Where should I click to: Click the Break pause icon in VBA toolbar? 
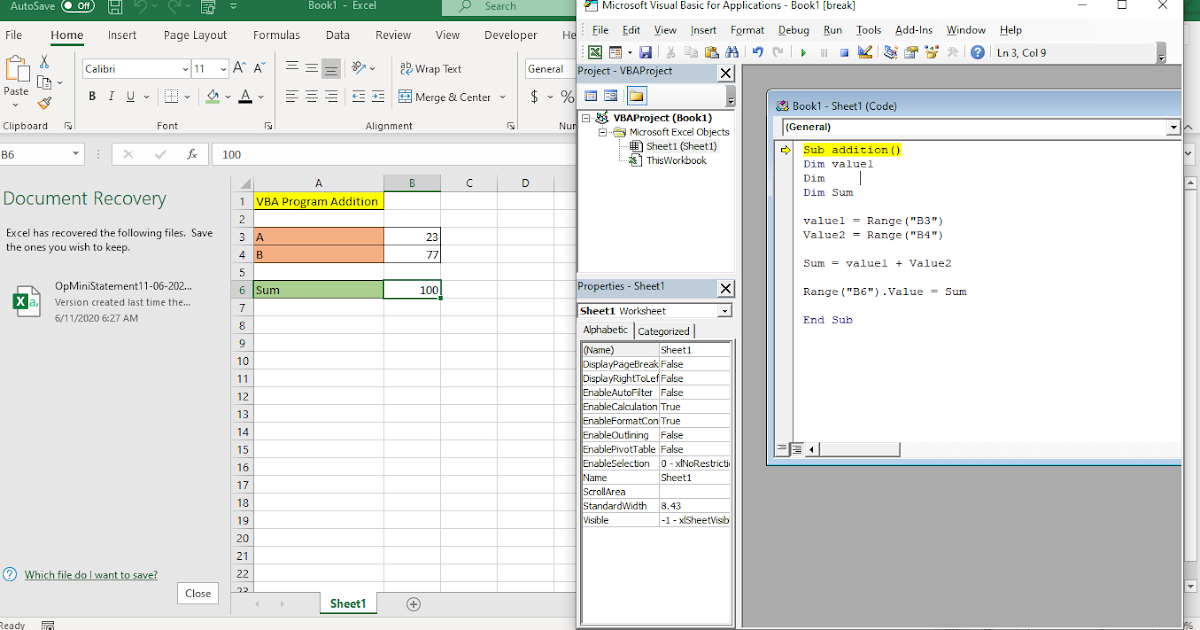(x=823, y=52)
